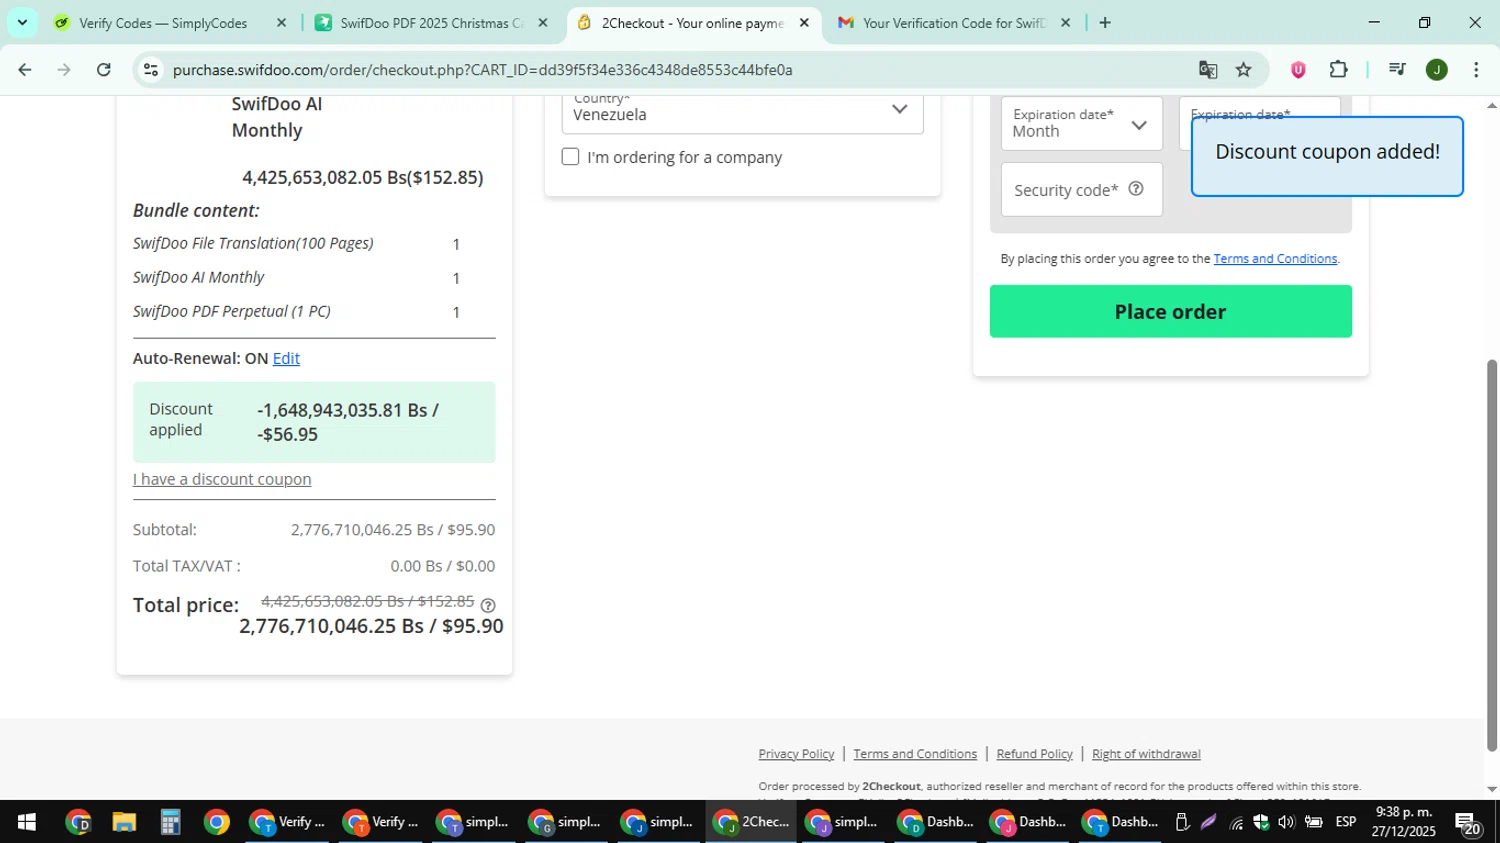Viewport: 1500px width, 843px height.
Task: Open the plain Chrome taskbar icon
Action: pos(216,823)
